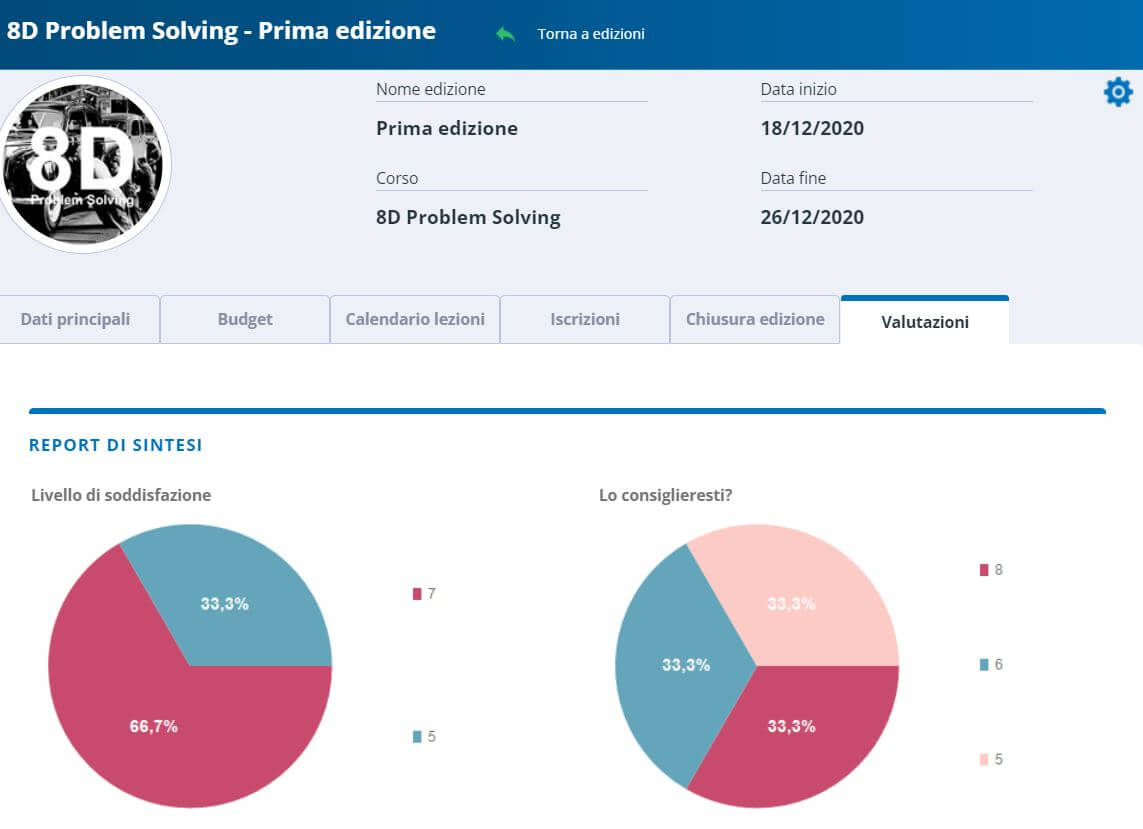The width and height of the screenshot is (1143, 829).
Task: Toggle legend entry 8 on recommendation chart
Action: [990, 569]
